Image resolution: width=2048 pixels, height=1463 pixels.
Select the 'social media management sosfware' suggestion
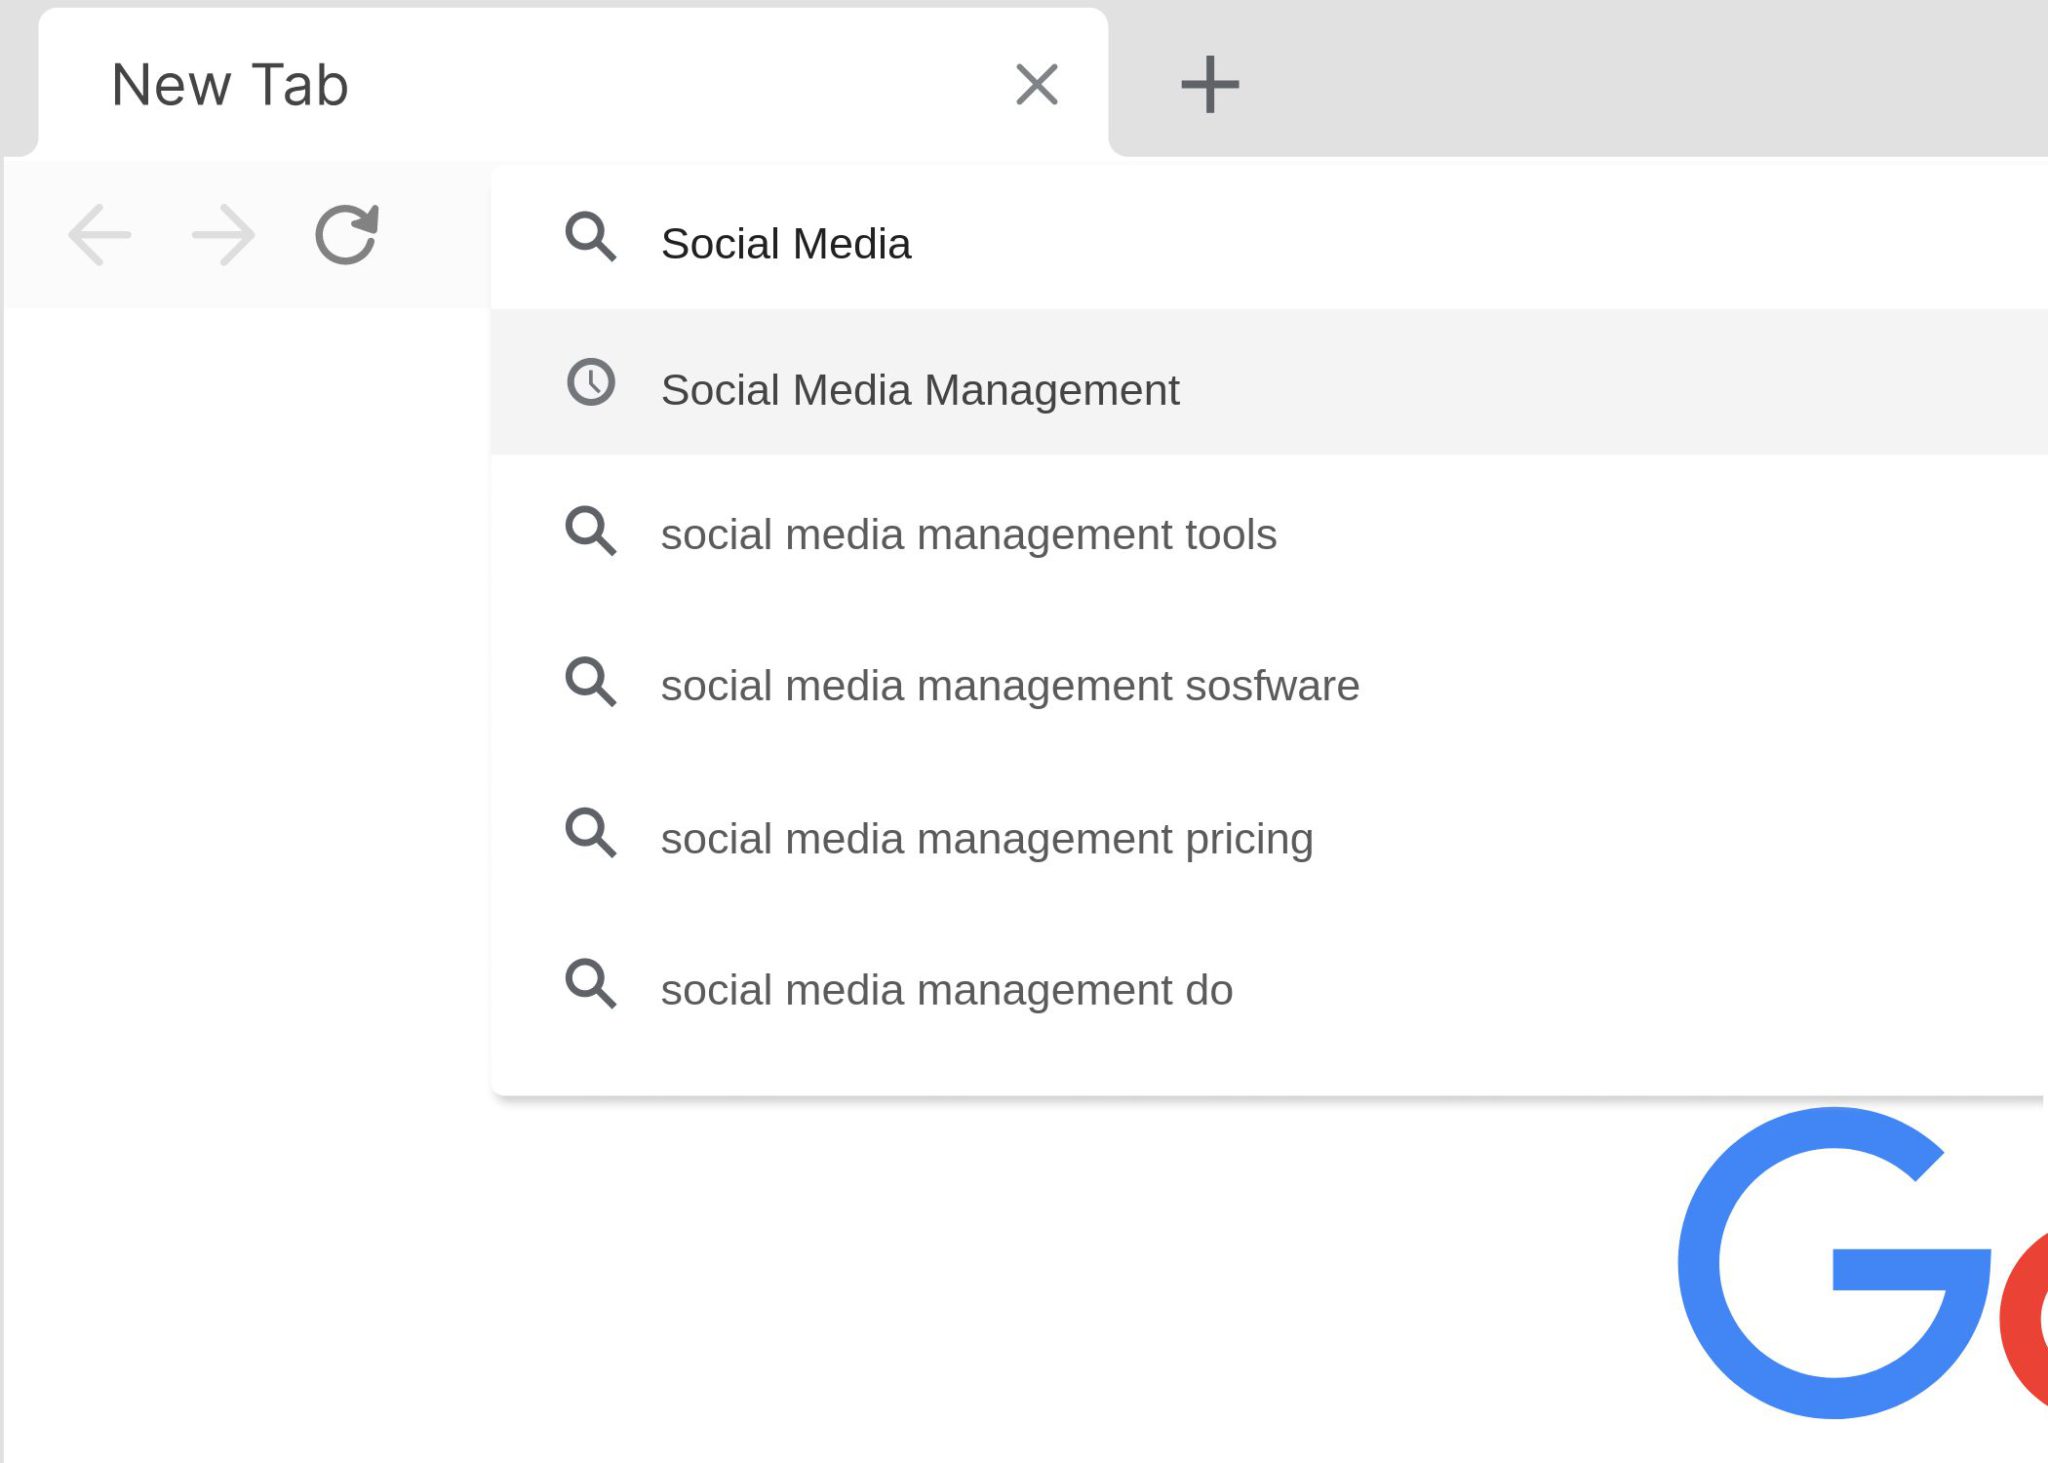coord(1010,686)
